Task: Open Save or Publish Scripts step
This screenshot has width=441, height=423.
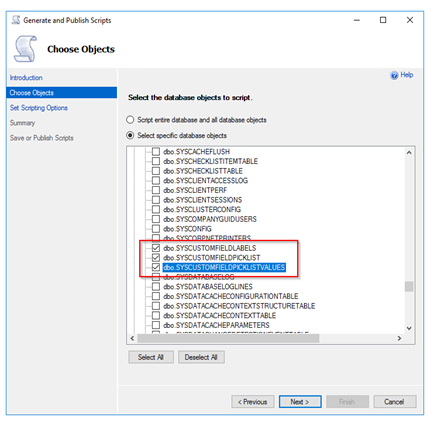Action: 41,138
